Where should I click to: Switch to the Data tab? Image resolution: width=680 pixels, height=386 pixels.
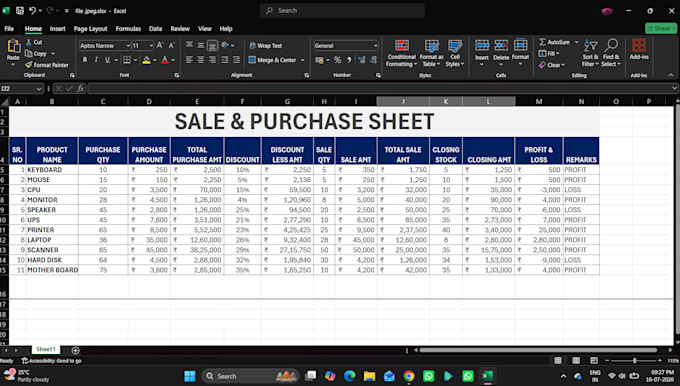pyautogui.click(x=155, y=29)
